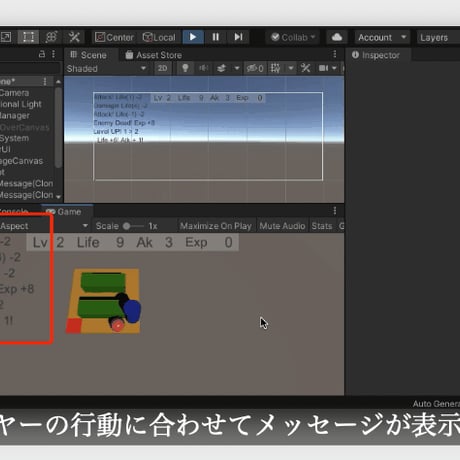Expand the Scene camera dropdown arrow
This screenshot has height=460, width=460.
334,68
